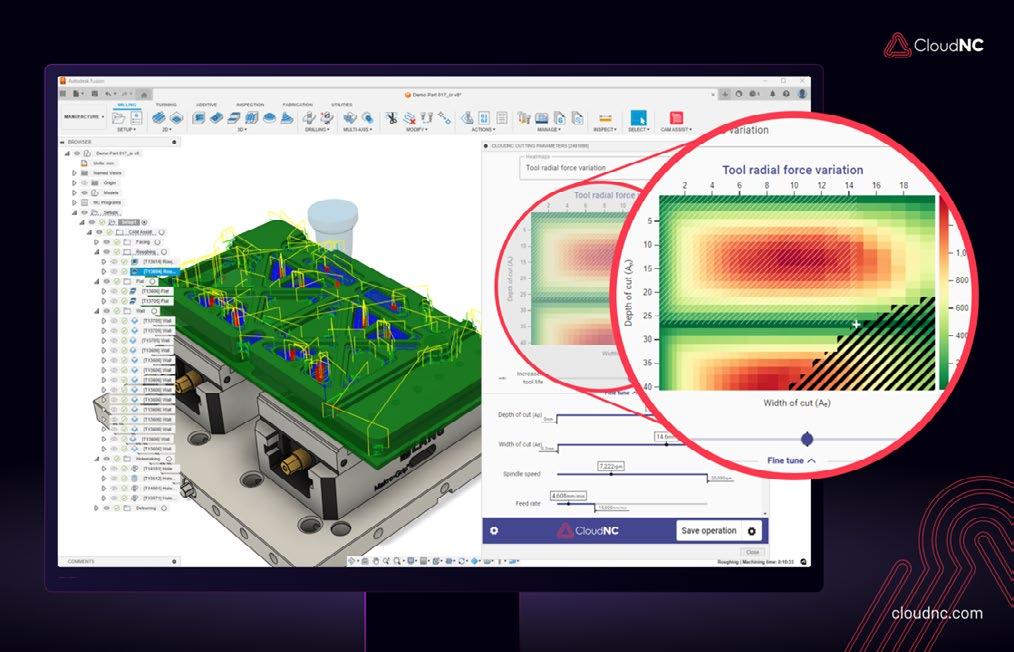Click the ruler icon above INSPECT
This screenshot has width=1014, height=652.
coord(605,118)
